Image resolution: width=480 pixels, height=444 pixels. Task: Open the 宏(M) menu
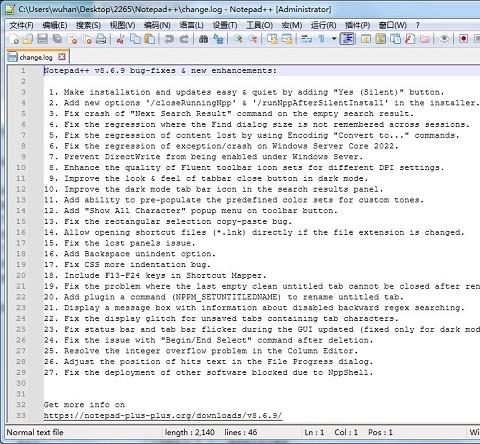pos(292,25)
